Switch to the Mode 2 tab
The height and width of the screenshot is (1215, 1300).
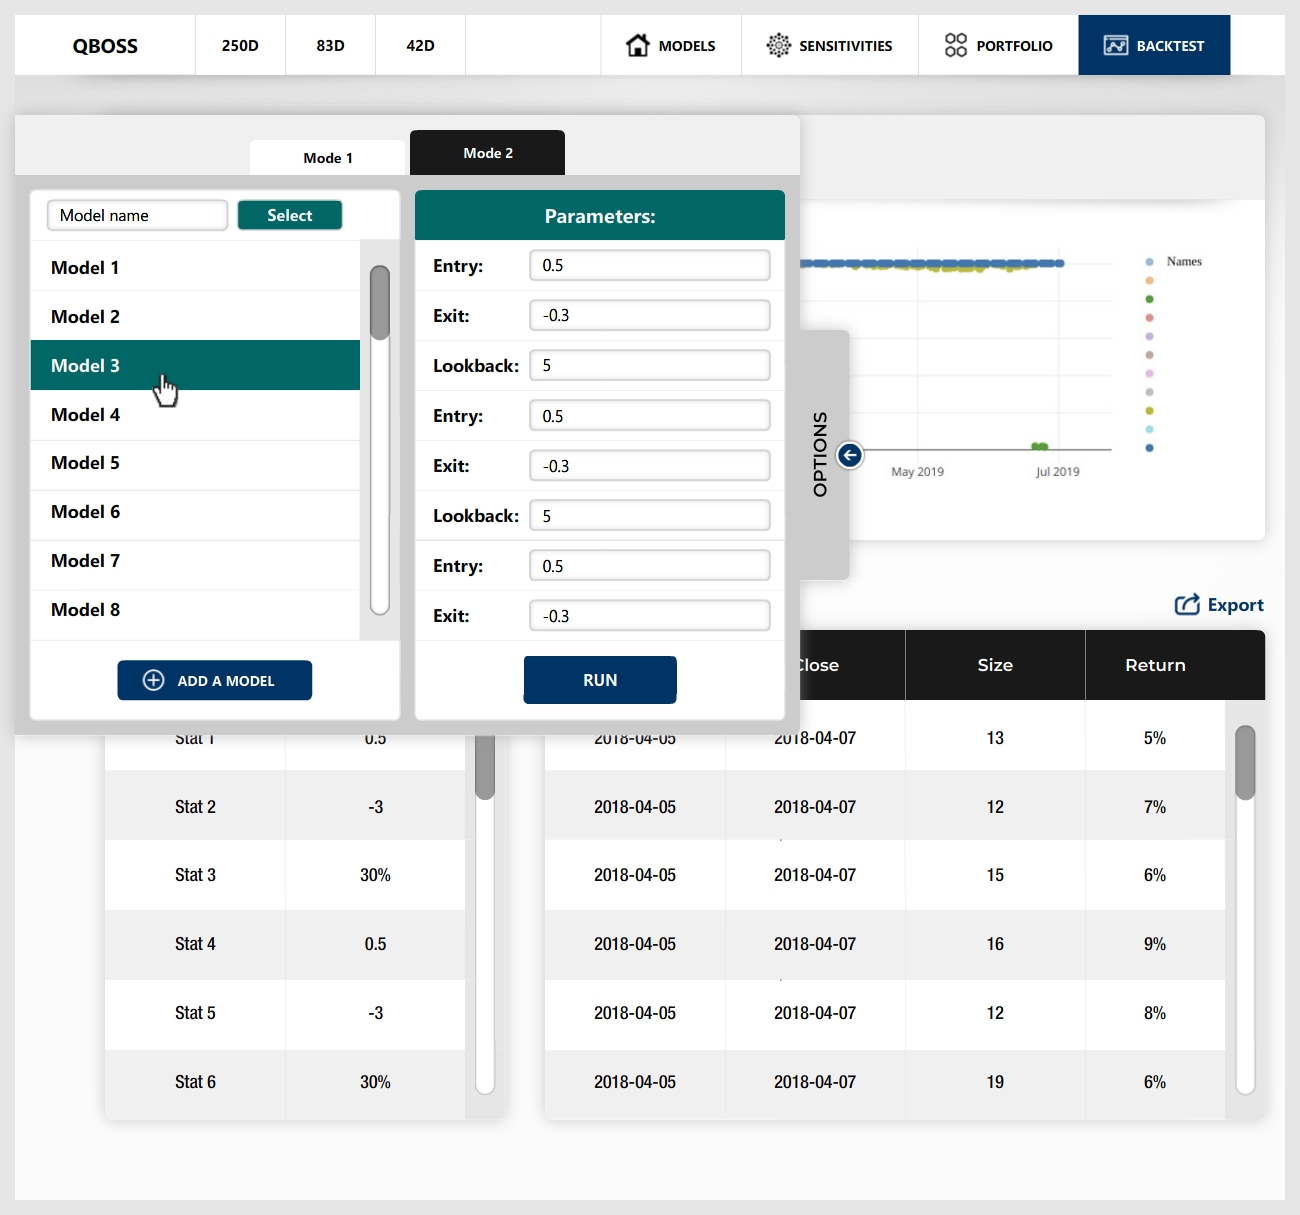click(x=487, y=153)
